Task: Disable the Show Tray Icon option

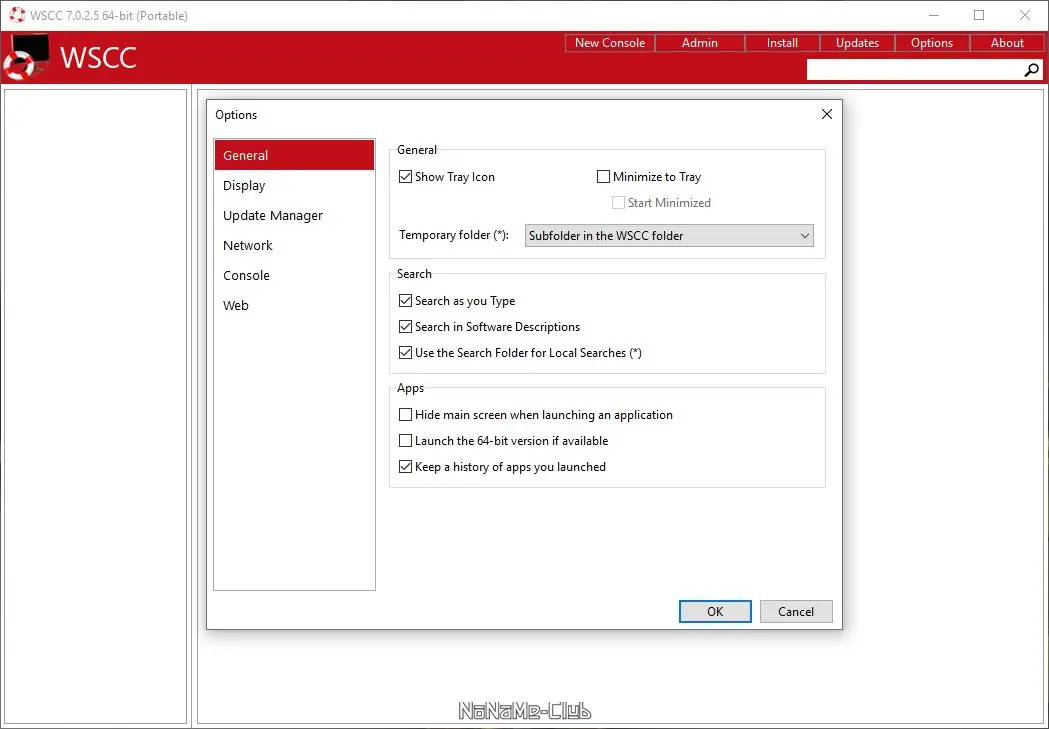Action: click(406, 176)
